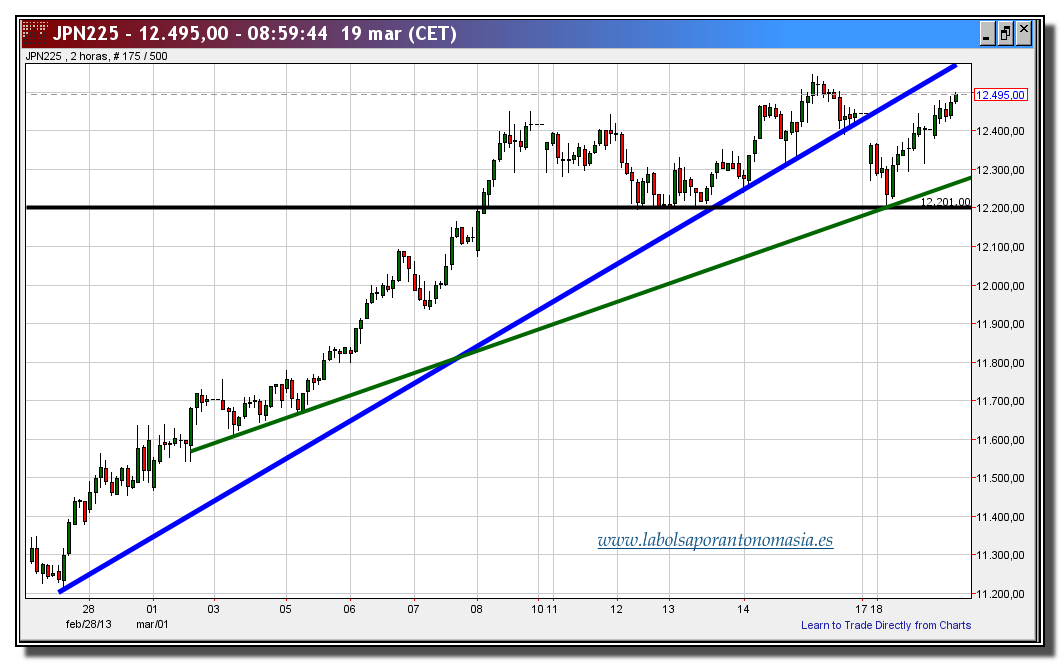Click the title text JPN225 - 12.495,00
Screen dimensions: 1060x662
click(x=141, y=33)
